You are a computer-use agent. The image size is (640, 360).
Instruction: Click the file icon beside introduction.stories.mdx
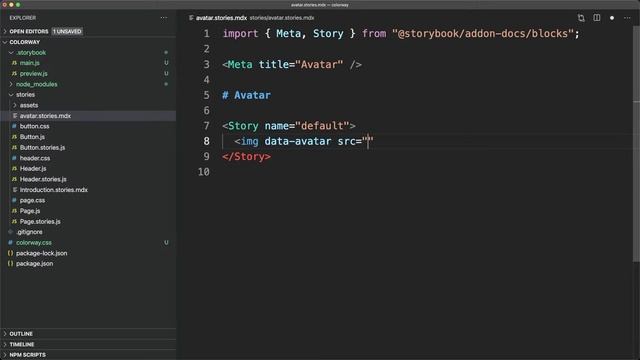[14, 190]
